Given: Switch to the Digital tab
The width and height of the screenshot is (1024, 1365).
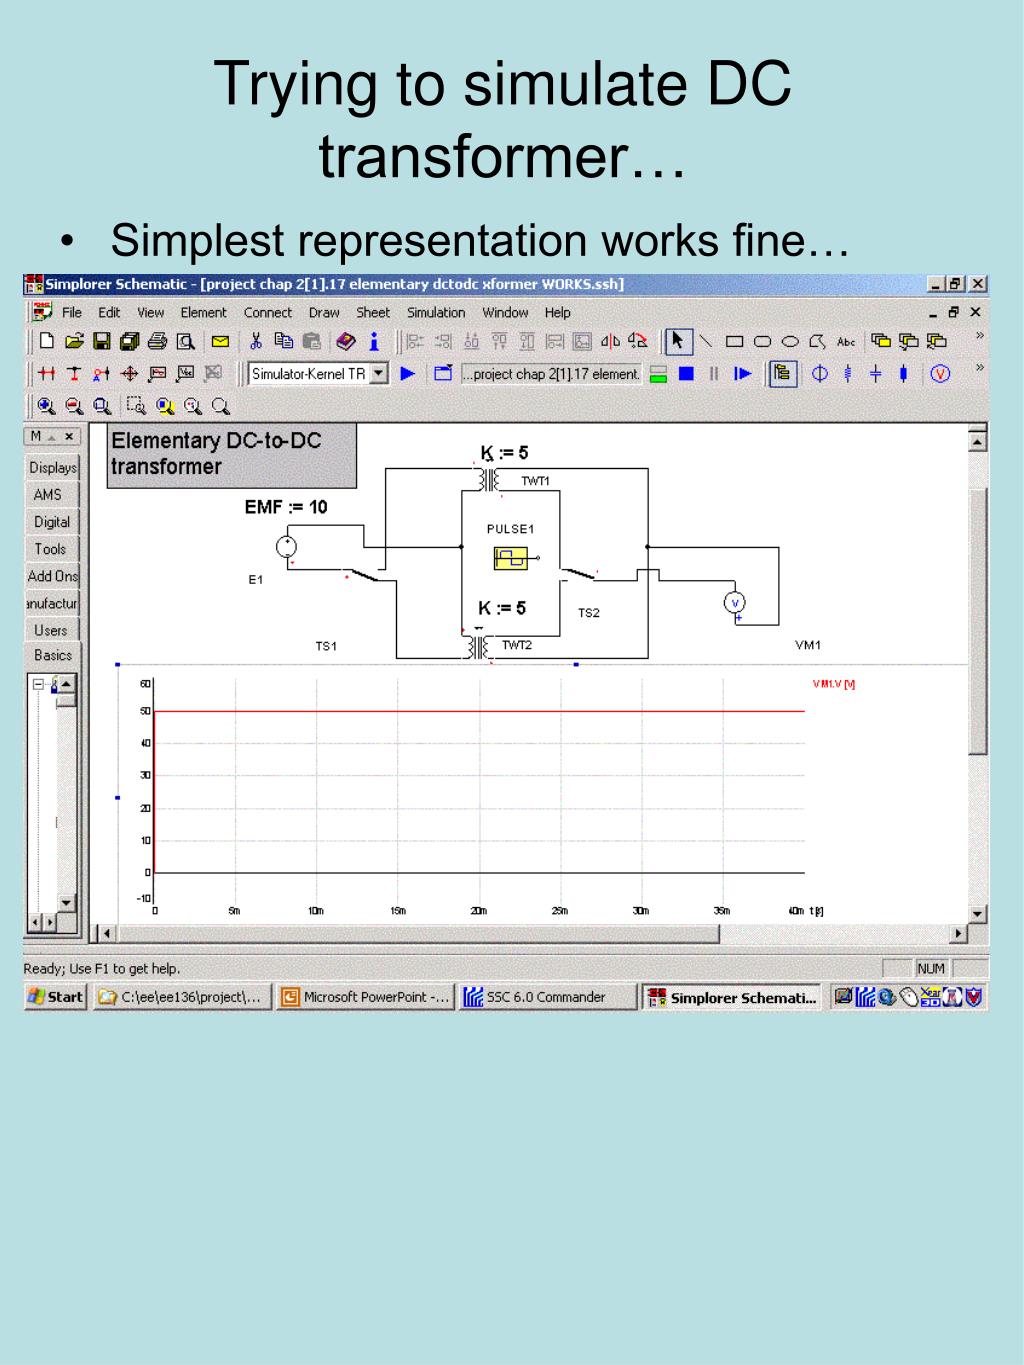Looking at the screenshot, I should (52, 521).
